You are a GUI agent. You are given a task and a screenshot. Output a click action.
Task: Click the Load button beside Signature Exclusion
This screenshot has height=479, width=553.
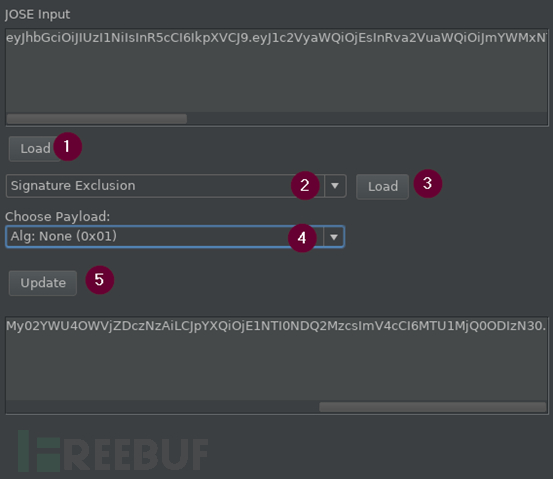pyautogui.click(x=382, y=186)
